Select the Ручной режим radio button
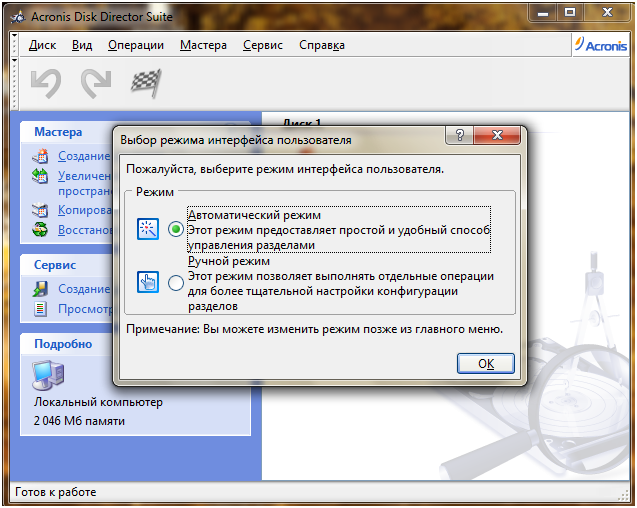637x508 pixels. pos(176,283)
